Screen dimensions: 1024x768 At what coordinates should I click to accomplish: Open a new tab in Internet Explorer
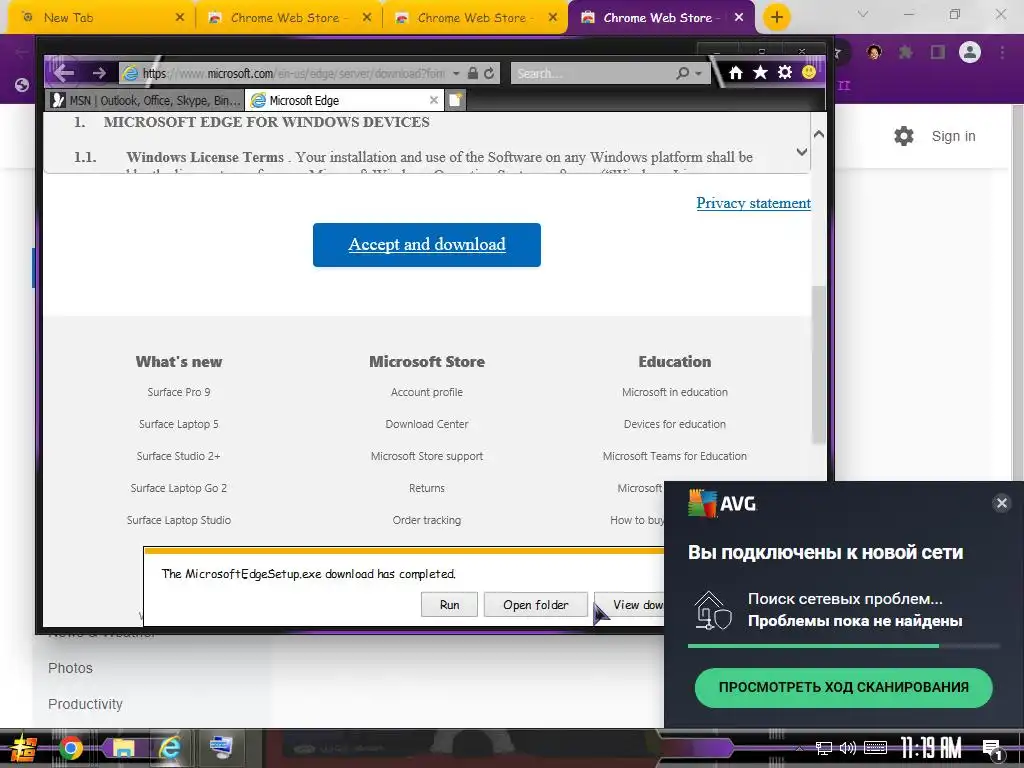pyautogui.click(x=455, y=100)
